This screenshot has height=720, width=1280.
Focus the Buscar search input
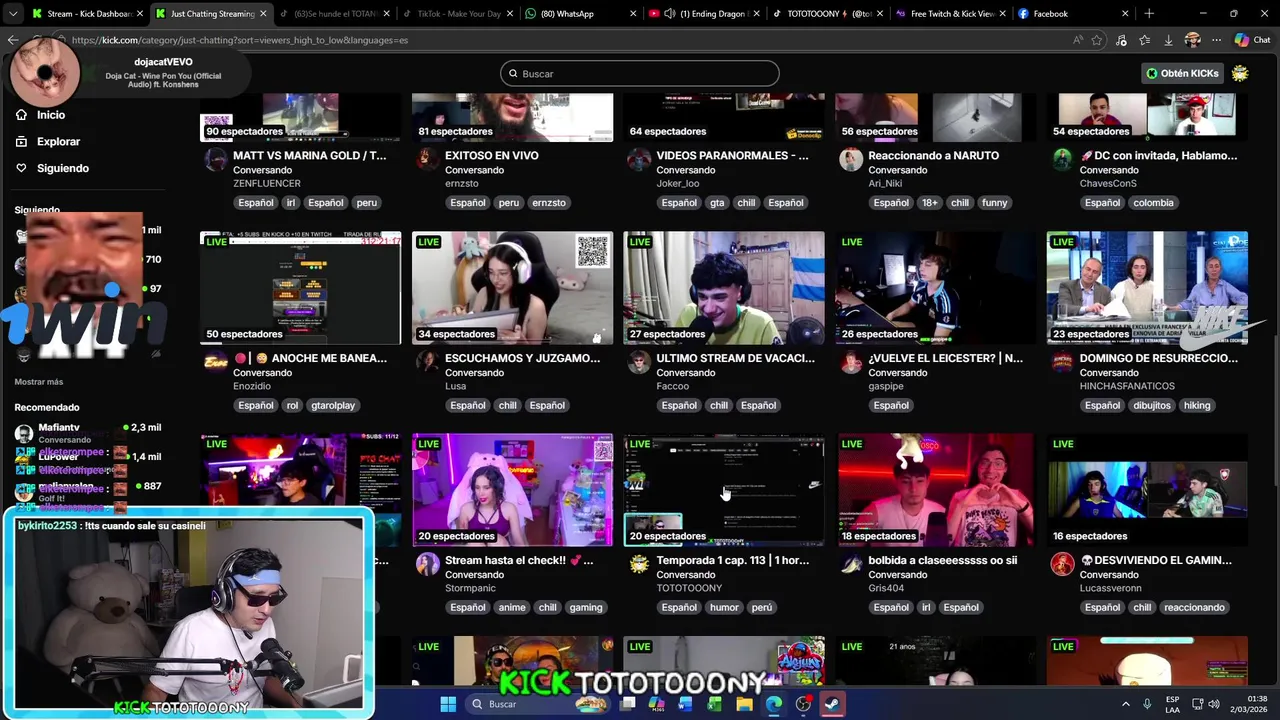640,74
